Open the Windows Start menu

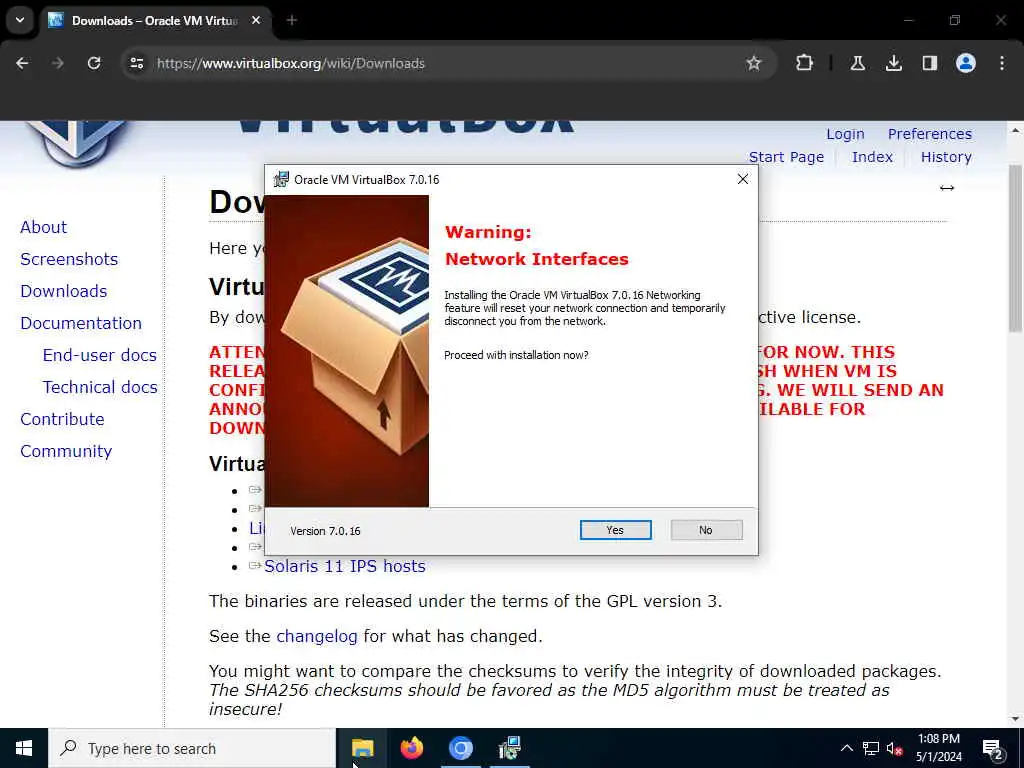(x=24, y=748)
